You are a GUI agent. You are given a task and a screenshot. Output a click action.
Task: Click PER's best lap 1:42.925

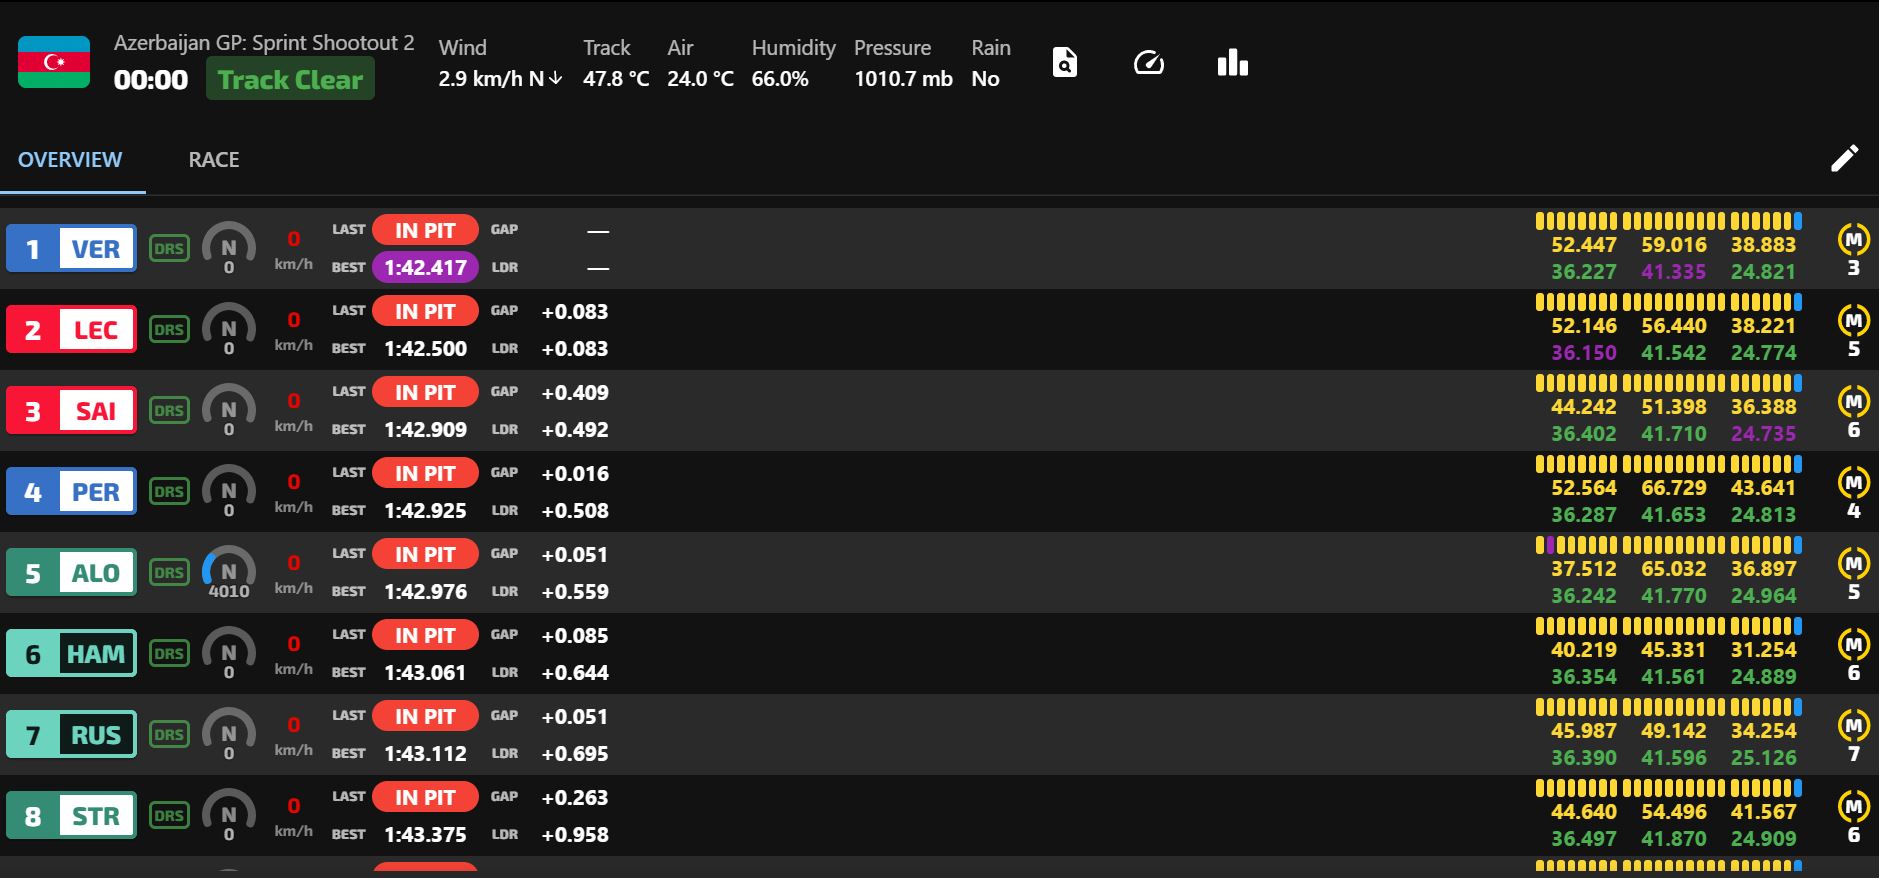tap(425, 510)
